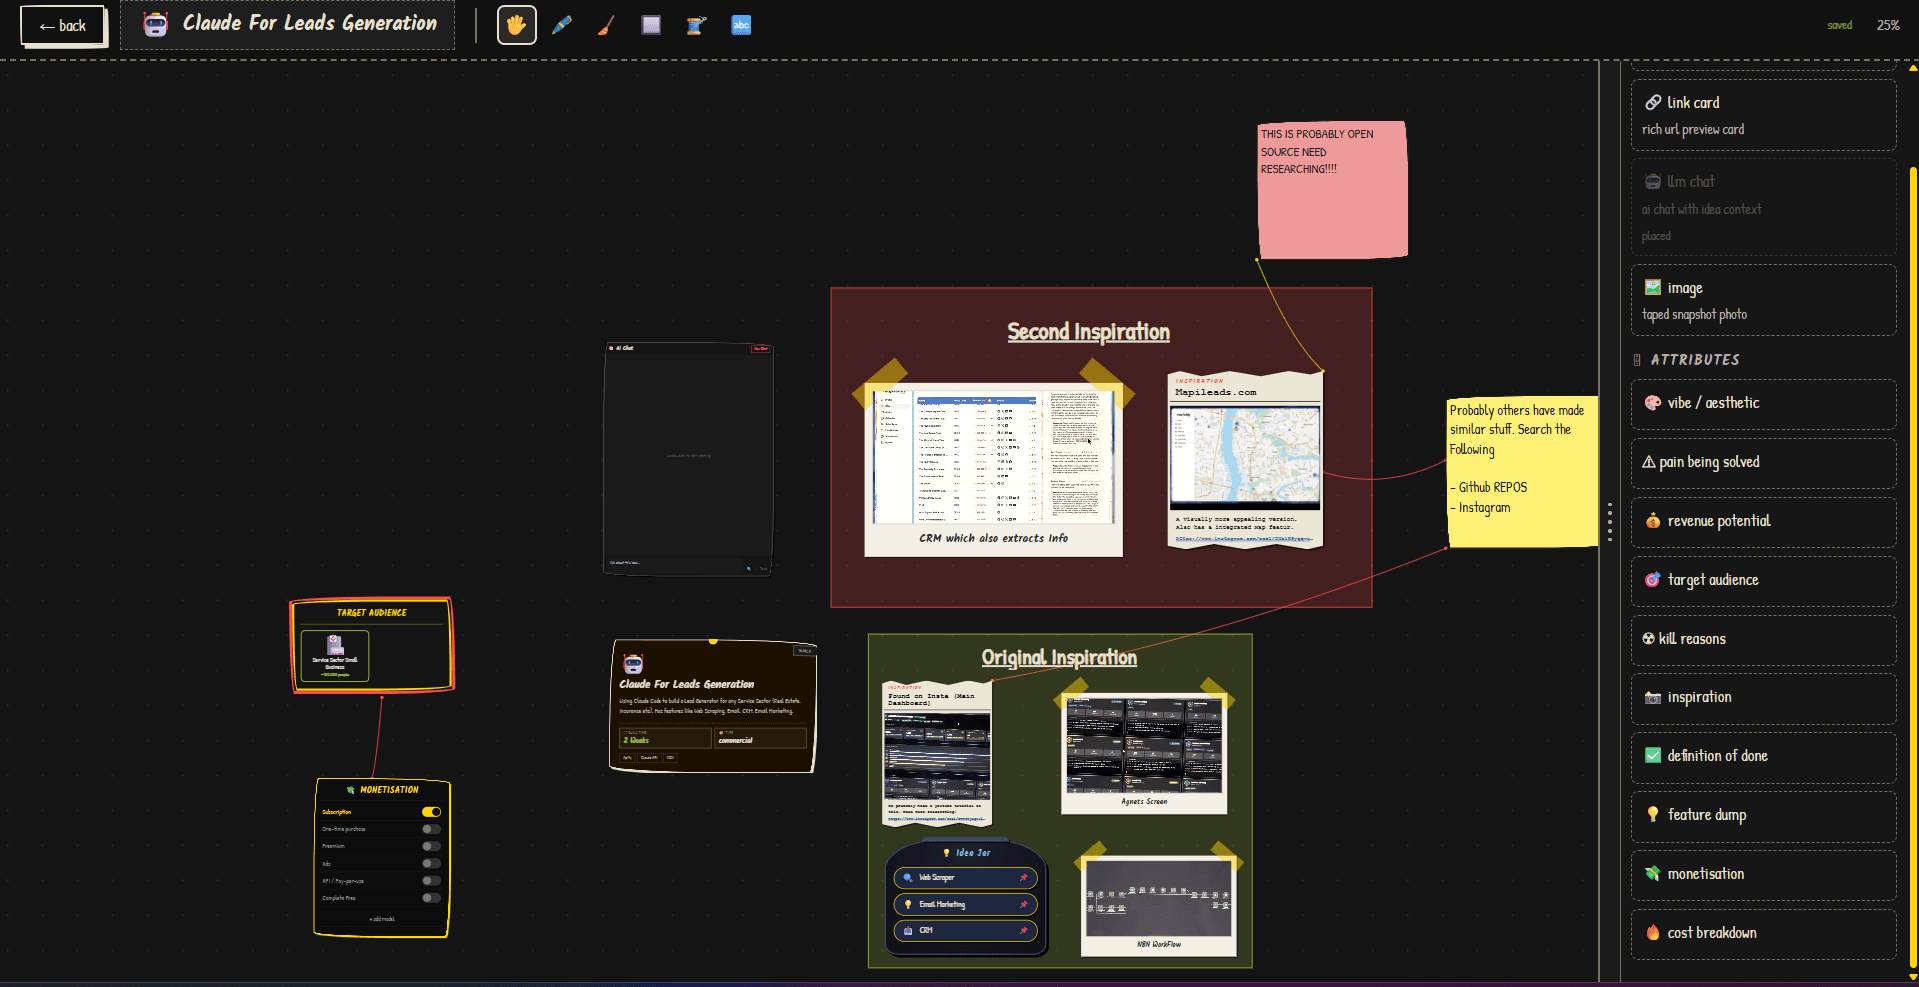
Task: Select the hand pan tool
Action: pos(517,25)
